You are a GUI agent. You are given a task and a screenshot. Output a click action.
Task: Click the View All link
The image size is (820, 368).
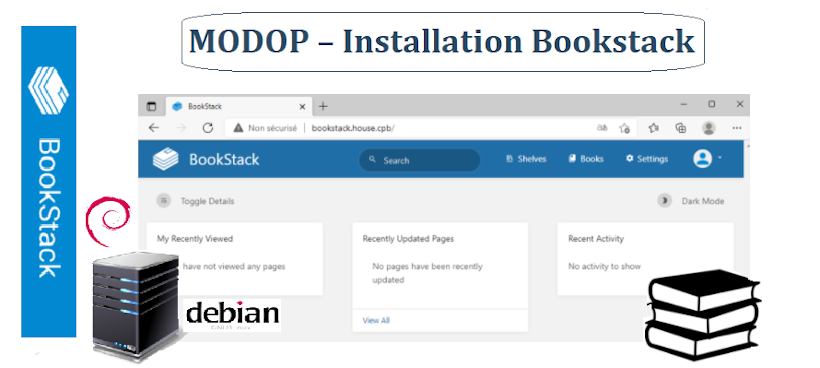[376, 320]
